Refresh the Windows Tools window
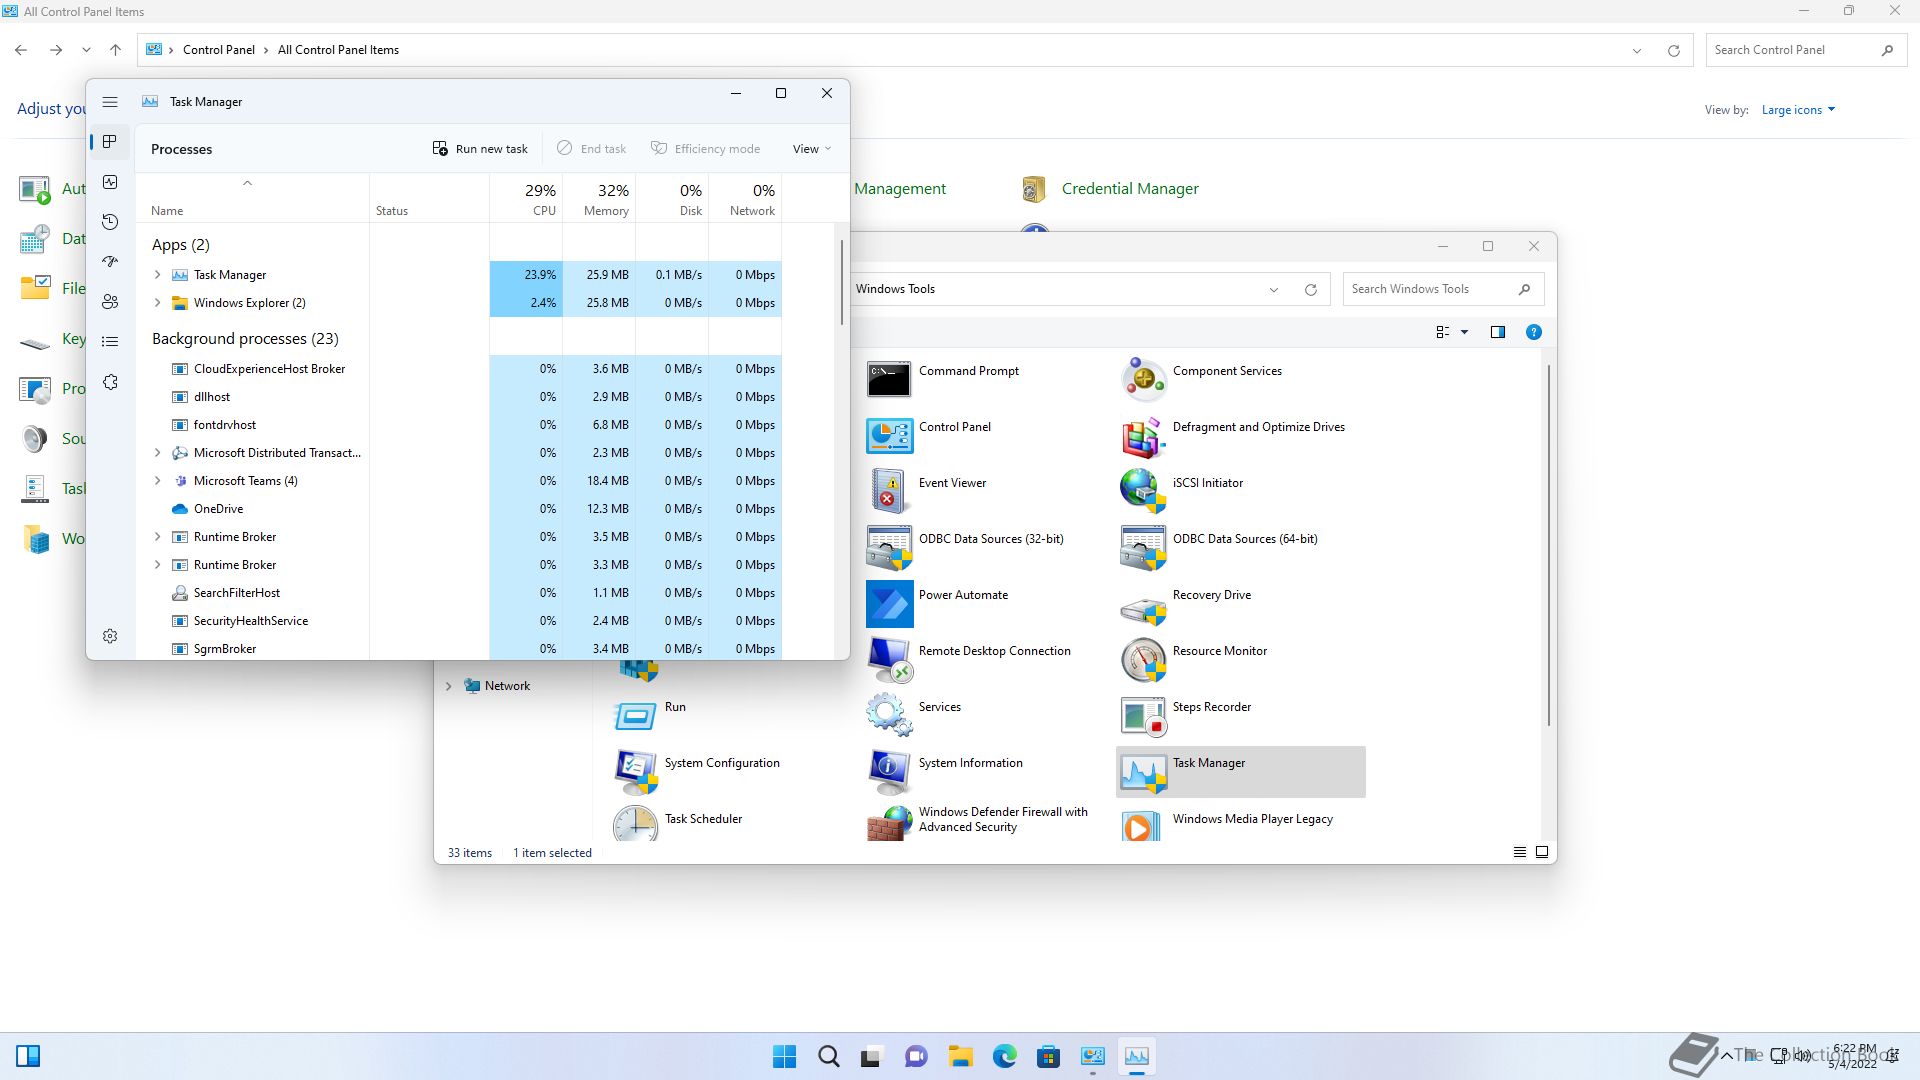This screenshot has width=1920, height=1080. tap(1310, 289)
